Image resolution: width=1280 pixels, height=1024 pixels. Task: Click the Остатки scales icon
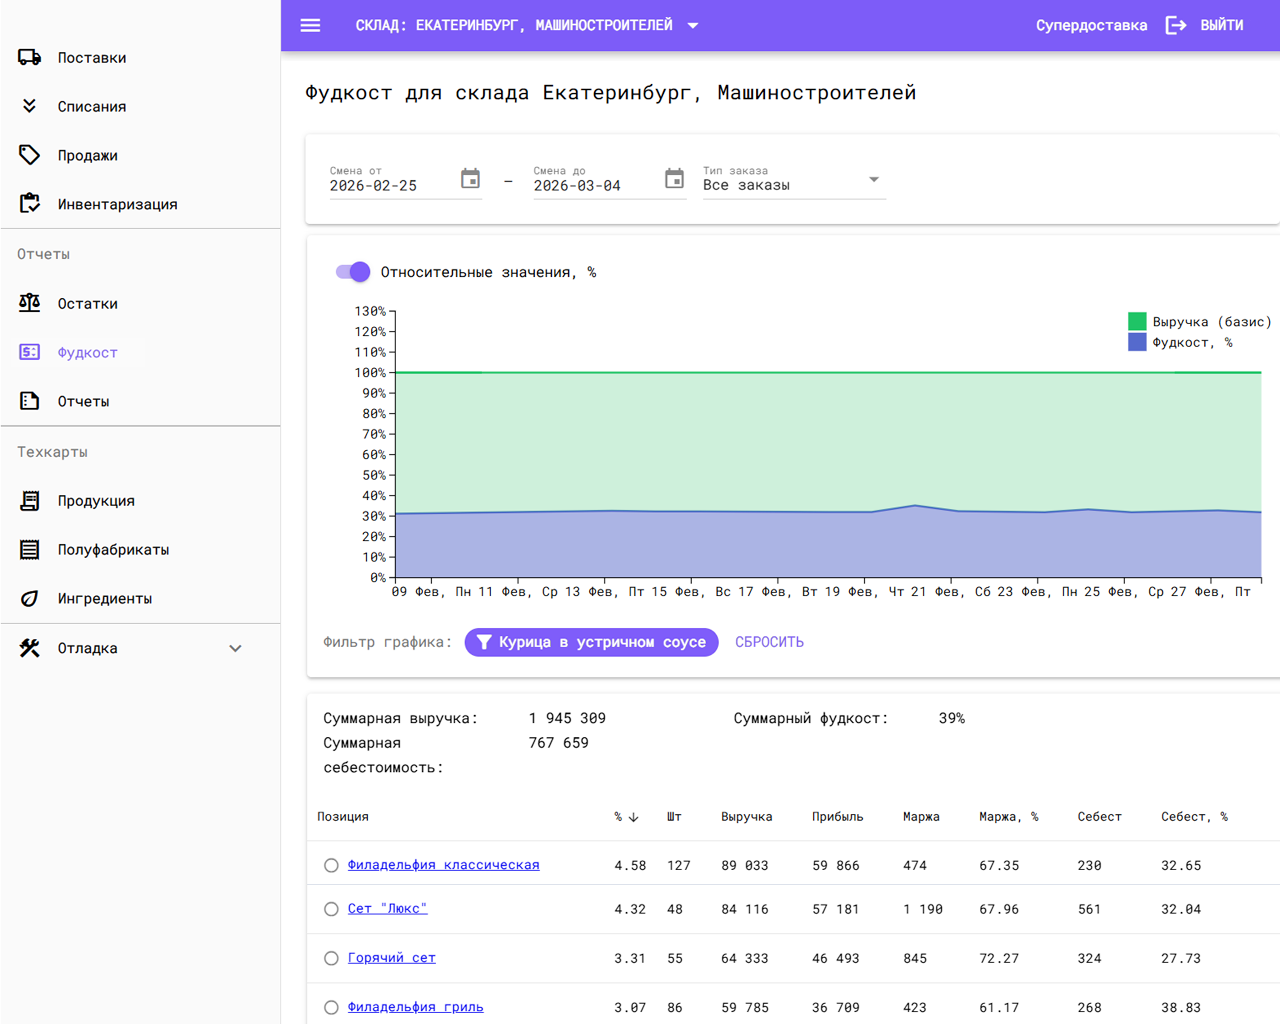[30, 303]
